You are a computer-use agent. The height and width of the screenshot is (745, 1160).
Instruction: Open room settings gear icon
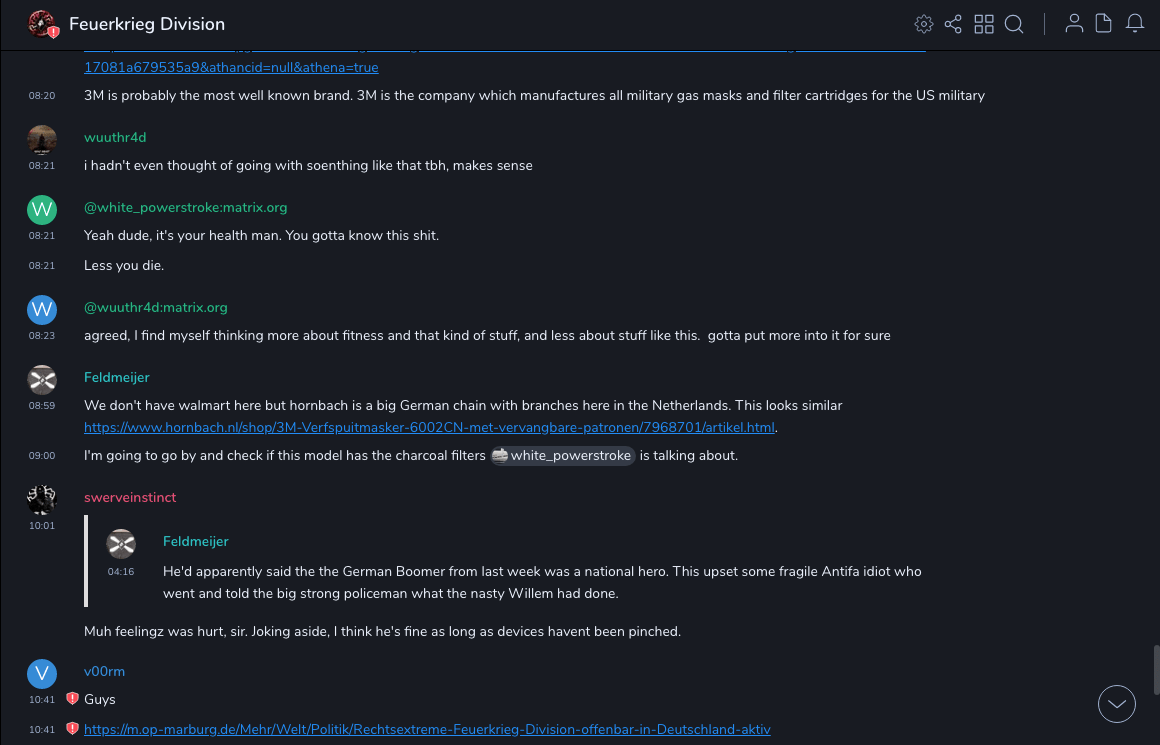click(924, 24)
